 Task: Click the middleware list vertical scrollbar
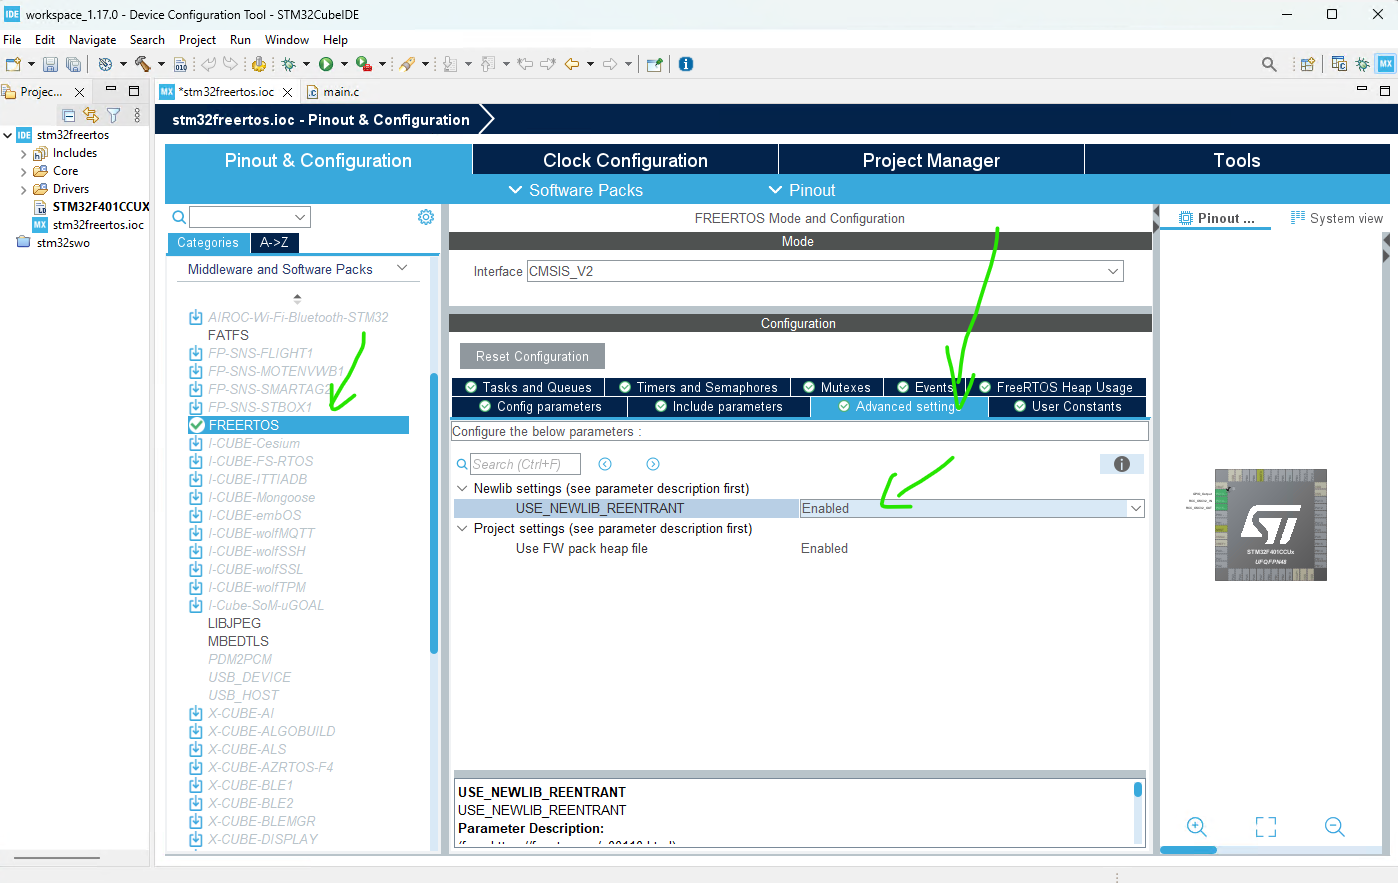tap(434, 513)
